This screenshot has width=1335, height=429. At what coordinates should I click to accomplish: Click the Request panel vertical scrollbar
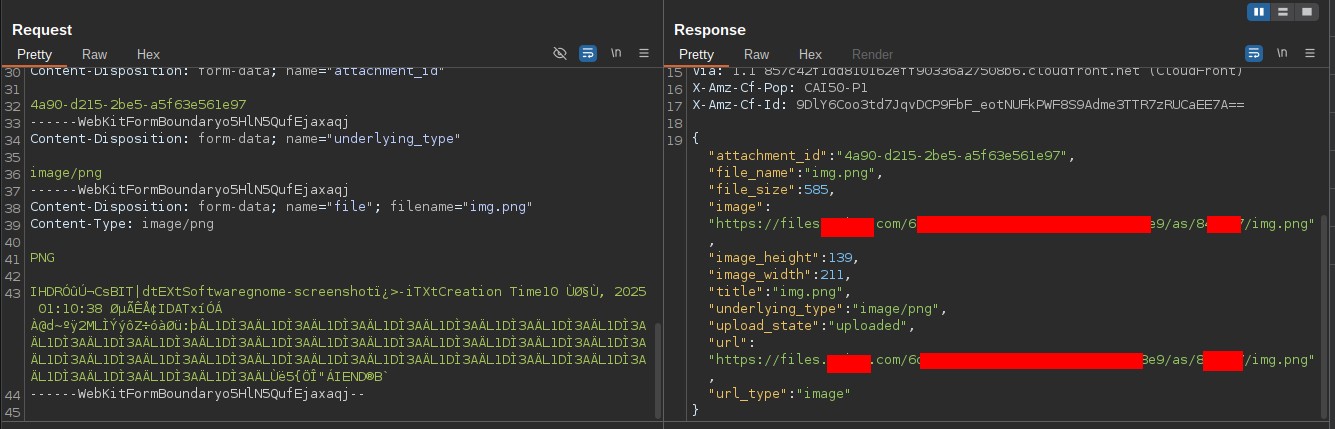tap(657, 370)
